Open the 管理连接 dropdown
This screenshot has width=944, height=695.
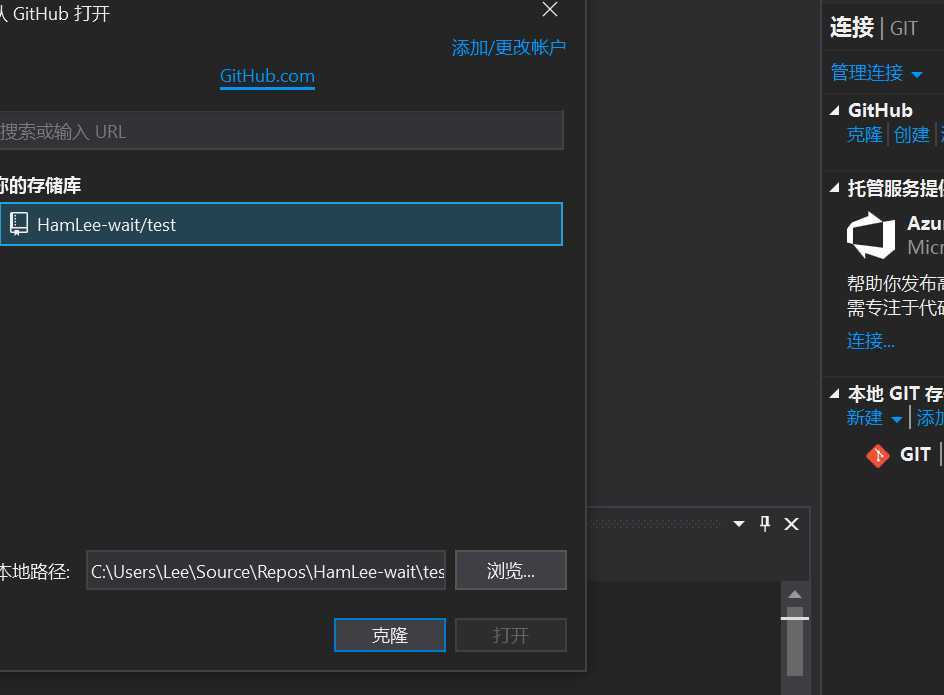click(x=876, y=73)
